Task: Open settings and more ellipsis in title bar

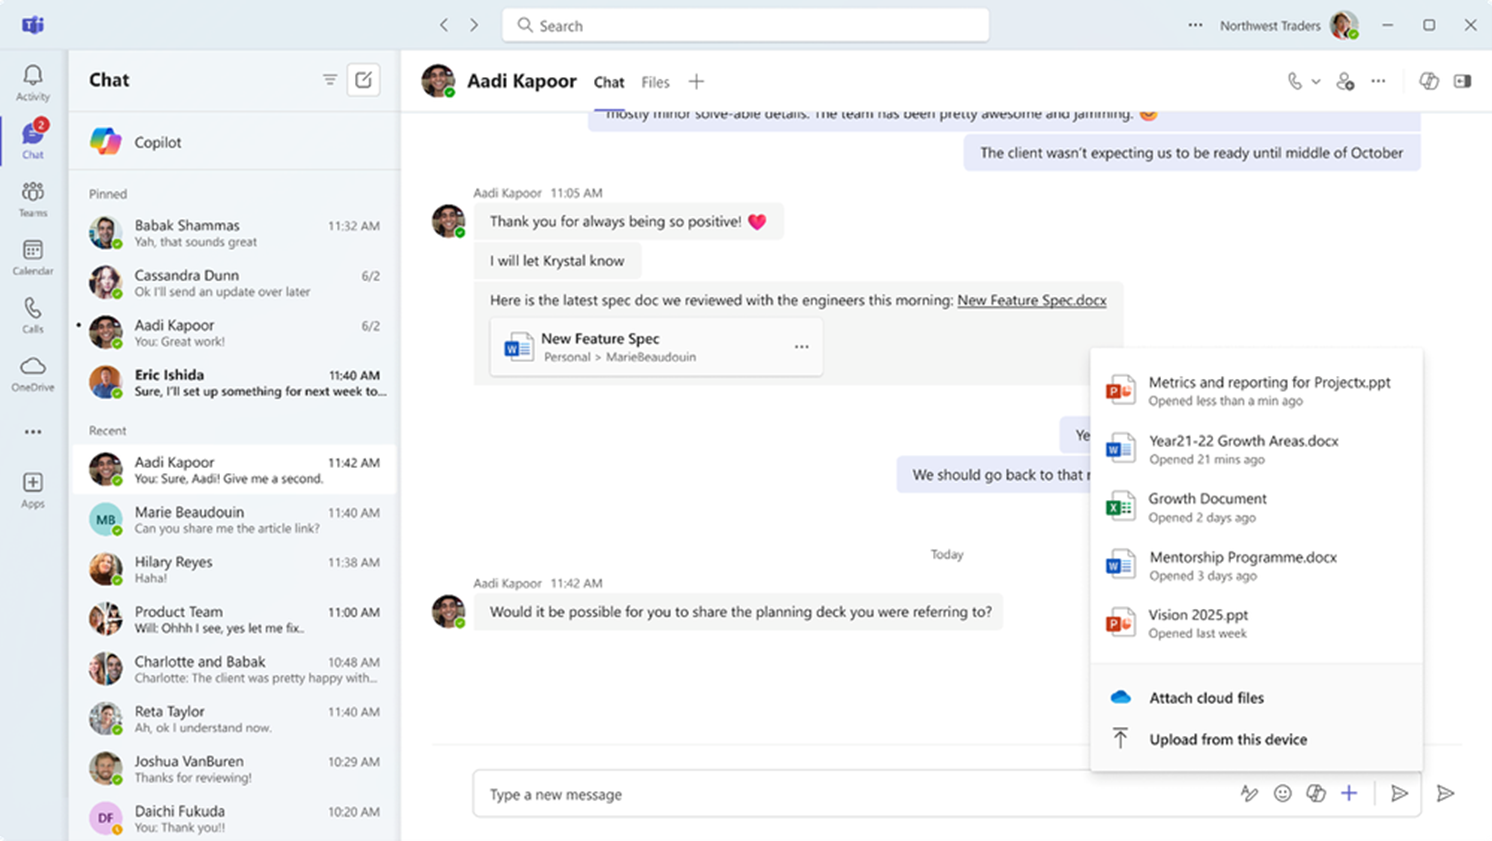Action: pos(1195,25)
